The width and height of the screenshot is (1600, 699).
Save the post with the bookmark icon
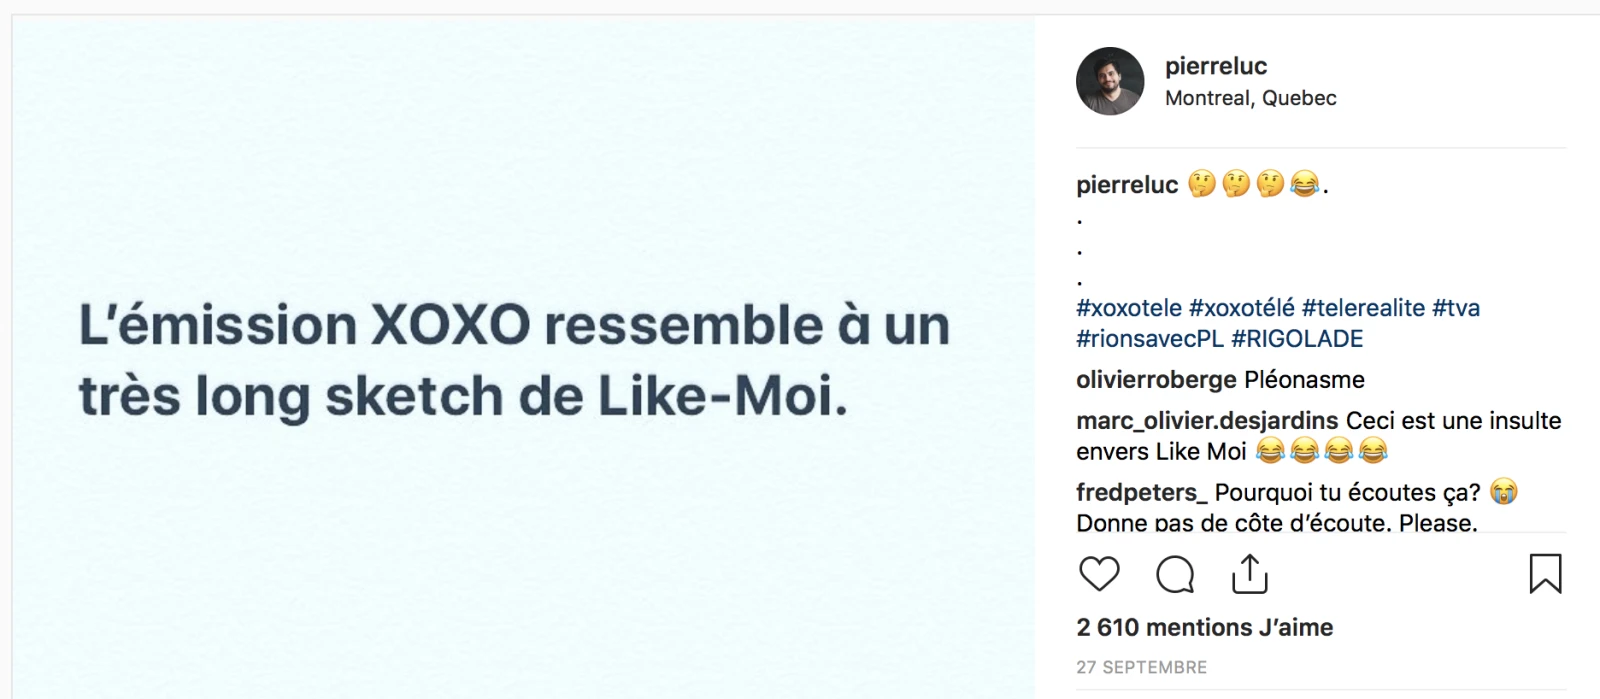pyautogui.click(x=1545, y=574)
